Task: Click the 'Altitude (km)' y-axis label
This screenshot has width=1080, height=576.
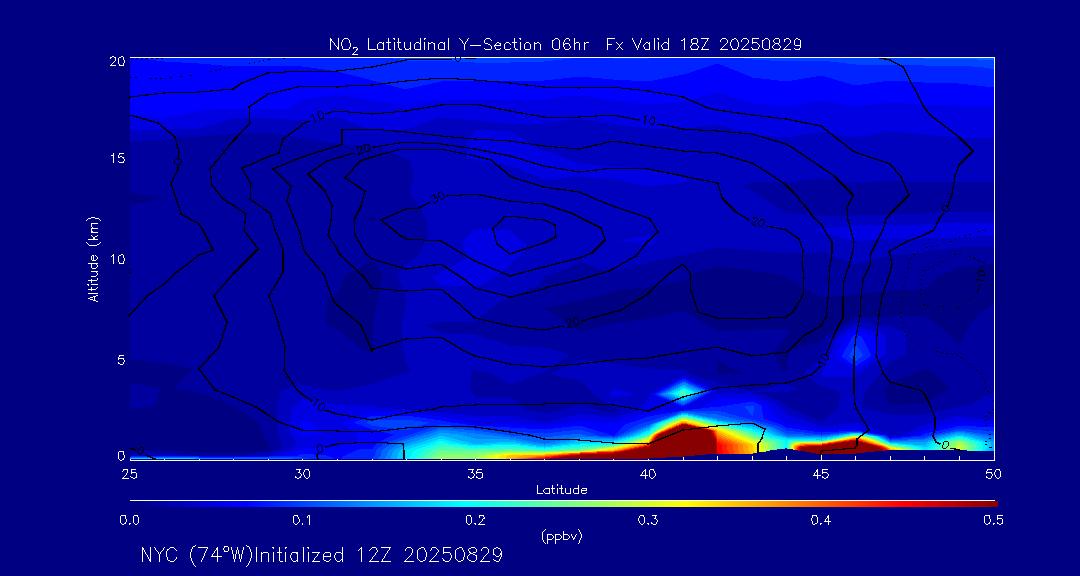Action: coord(93,259)
